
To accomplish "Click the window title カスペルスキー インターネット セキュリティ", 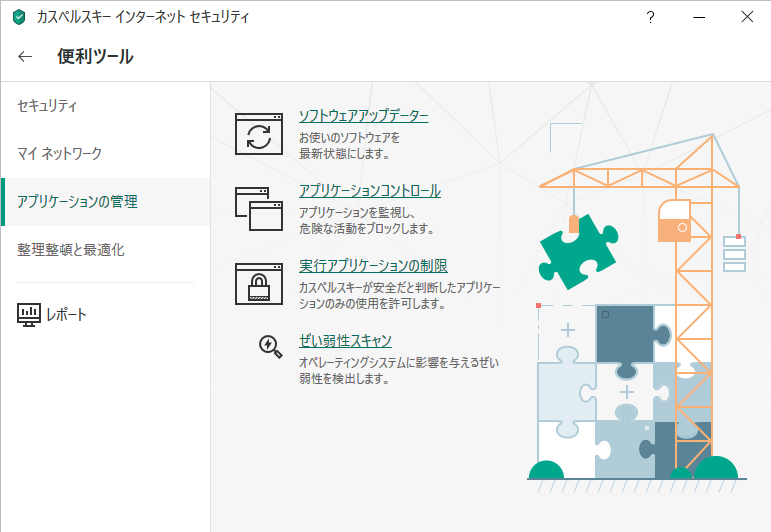I will (x=143, y=17).
